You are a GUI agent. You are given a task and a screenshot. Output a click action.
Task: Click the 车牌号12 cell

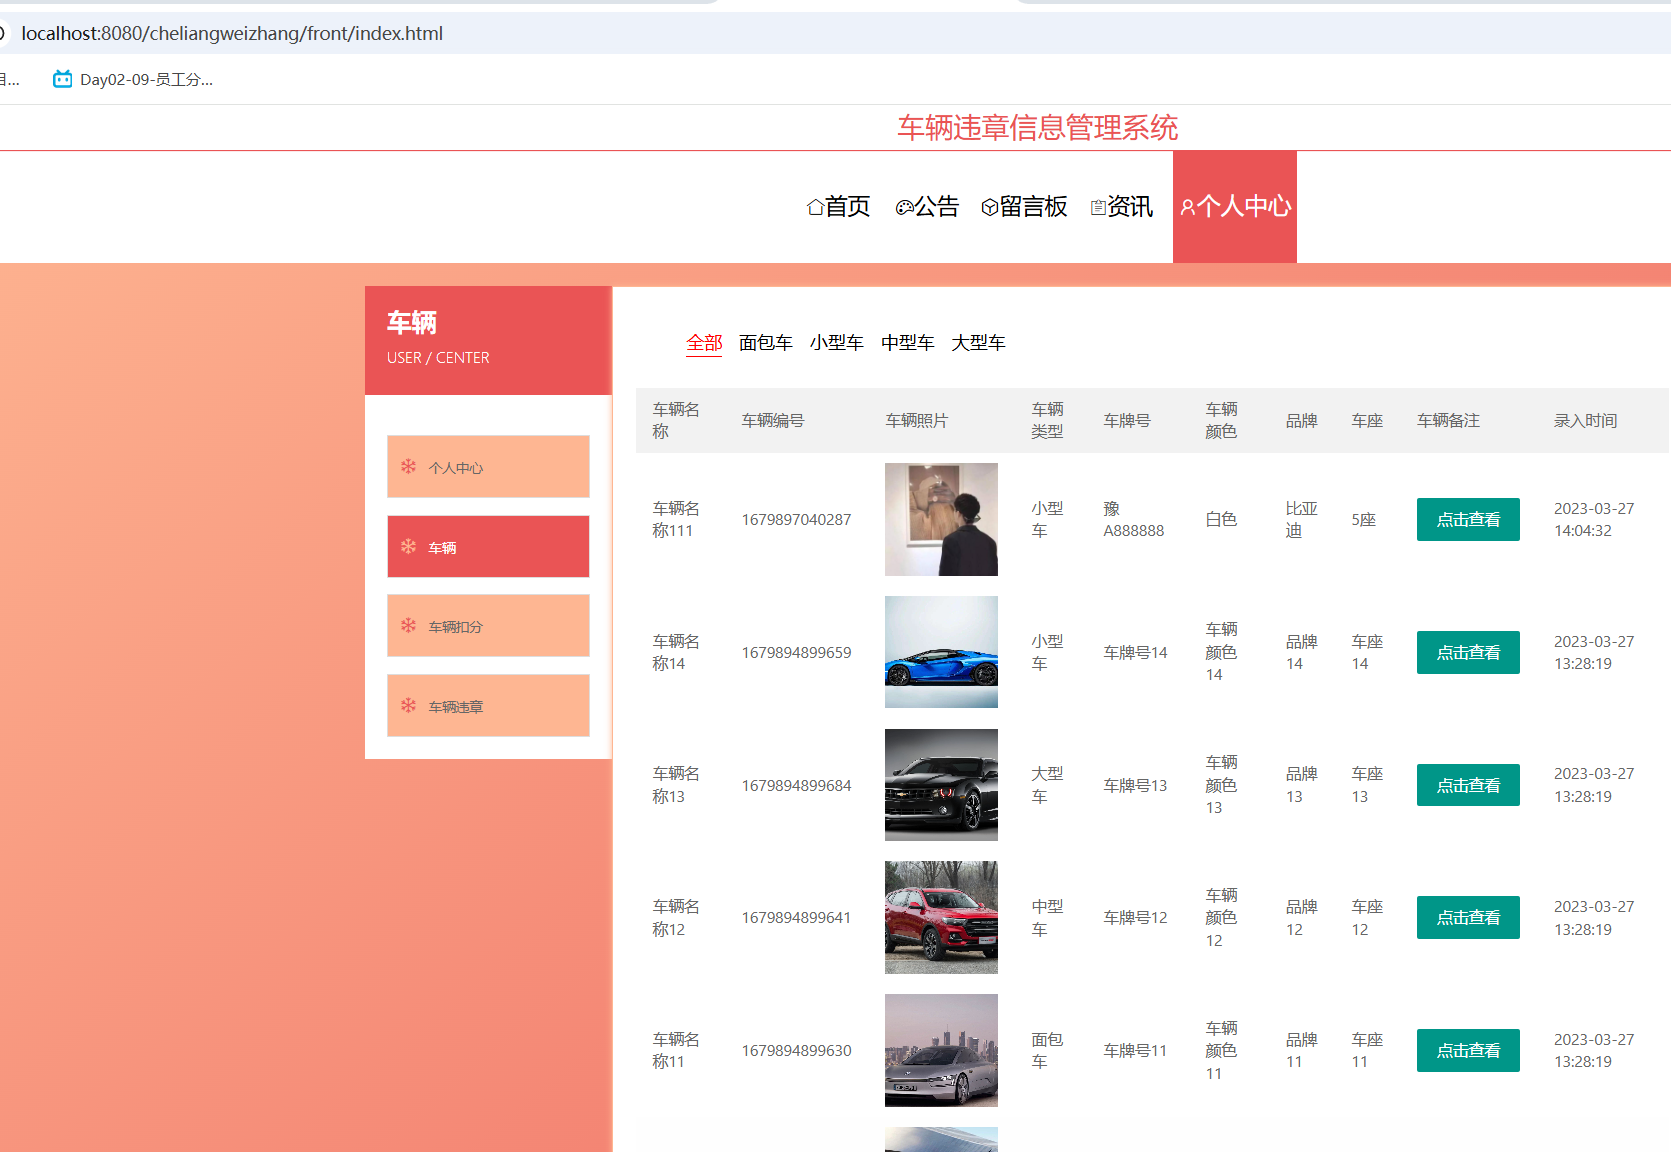click(x=1135, y=918)
